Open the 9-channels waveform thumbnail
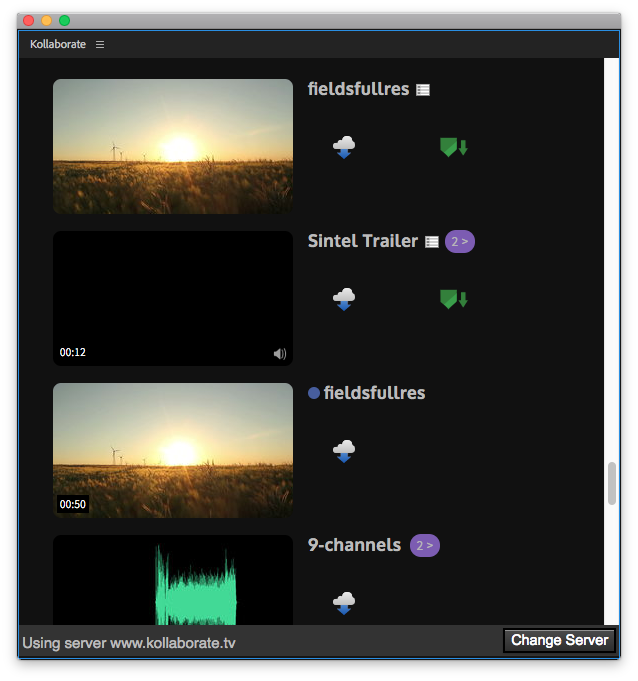The width and height of the screenshot is (638, 681). click(x=173, y=580)
